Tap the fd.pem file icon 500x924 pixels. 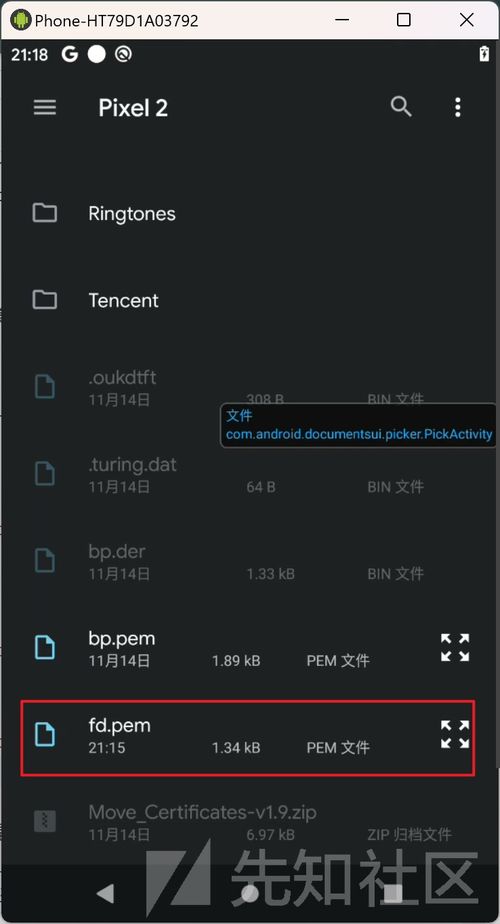tap(45, 734)
